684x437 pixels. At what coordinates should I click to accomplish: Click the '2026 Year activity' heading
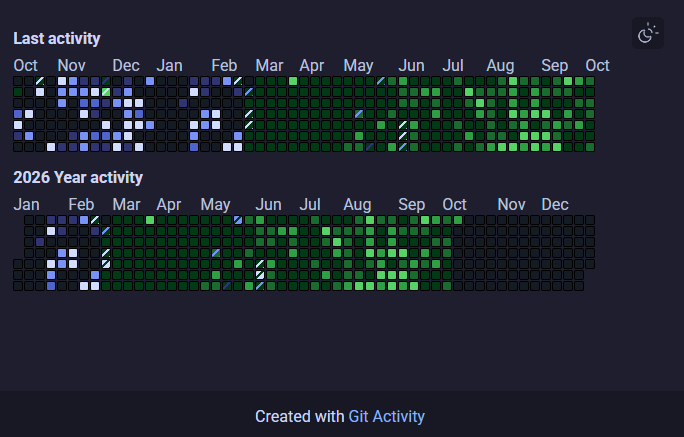click(x=78, y=178)
